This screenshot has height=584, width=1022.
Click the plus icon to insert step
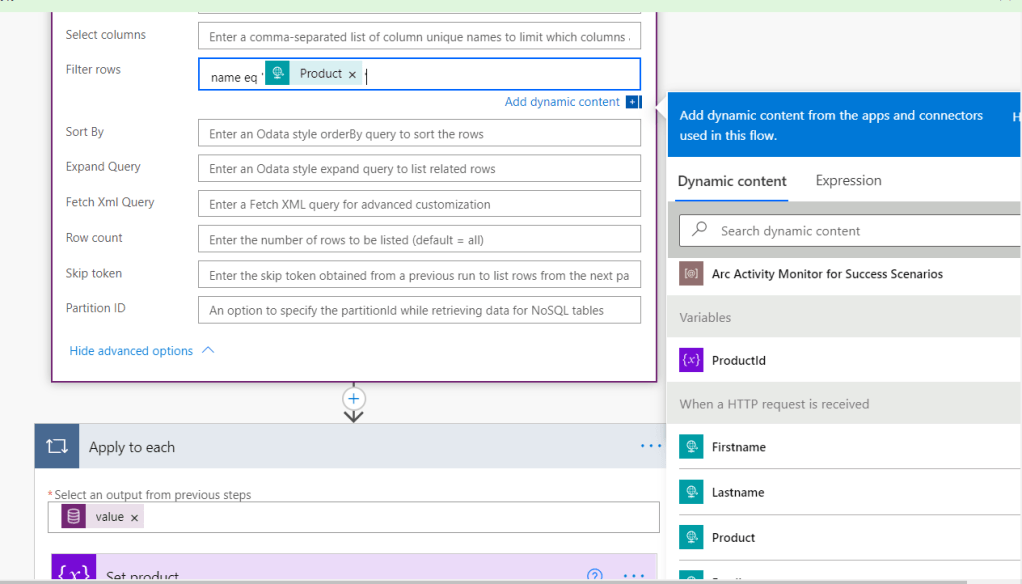(x=353, y=398)
